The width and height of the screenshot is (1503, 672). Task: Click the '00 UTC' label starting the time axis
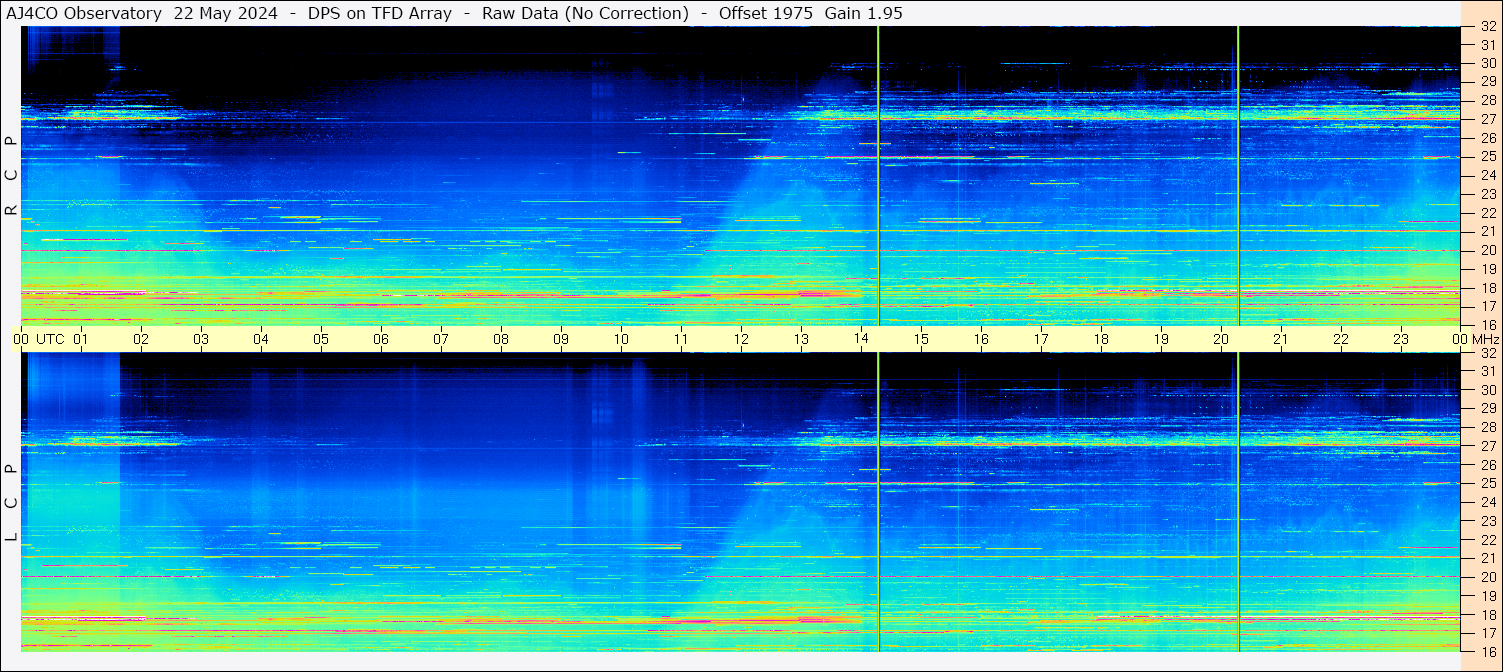[x=40, y=339]
